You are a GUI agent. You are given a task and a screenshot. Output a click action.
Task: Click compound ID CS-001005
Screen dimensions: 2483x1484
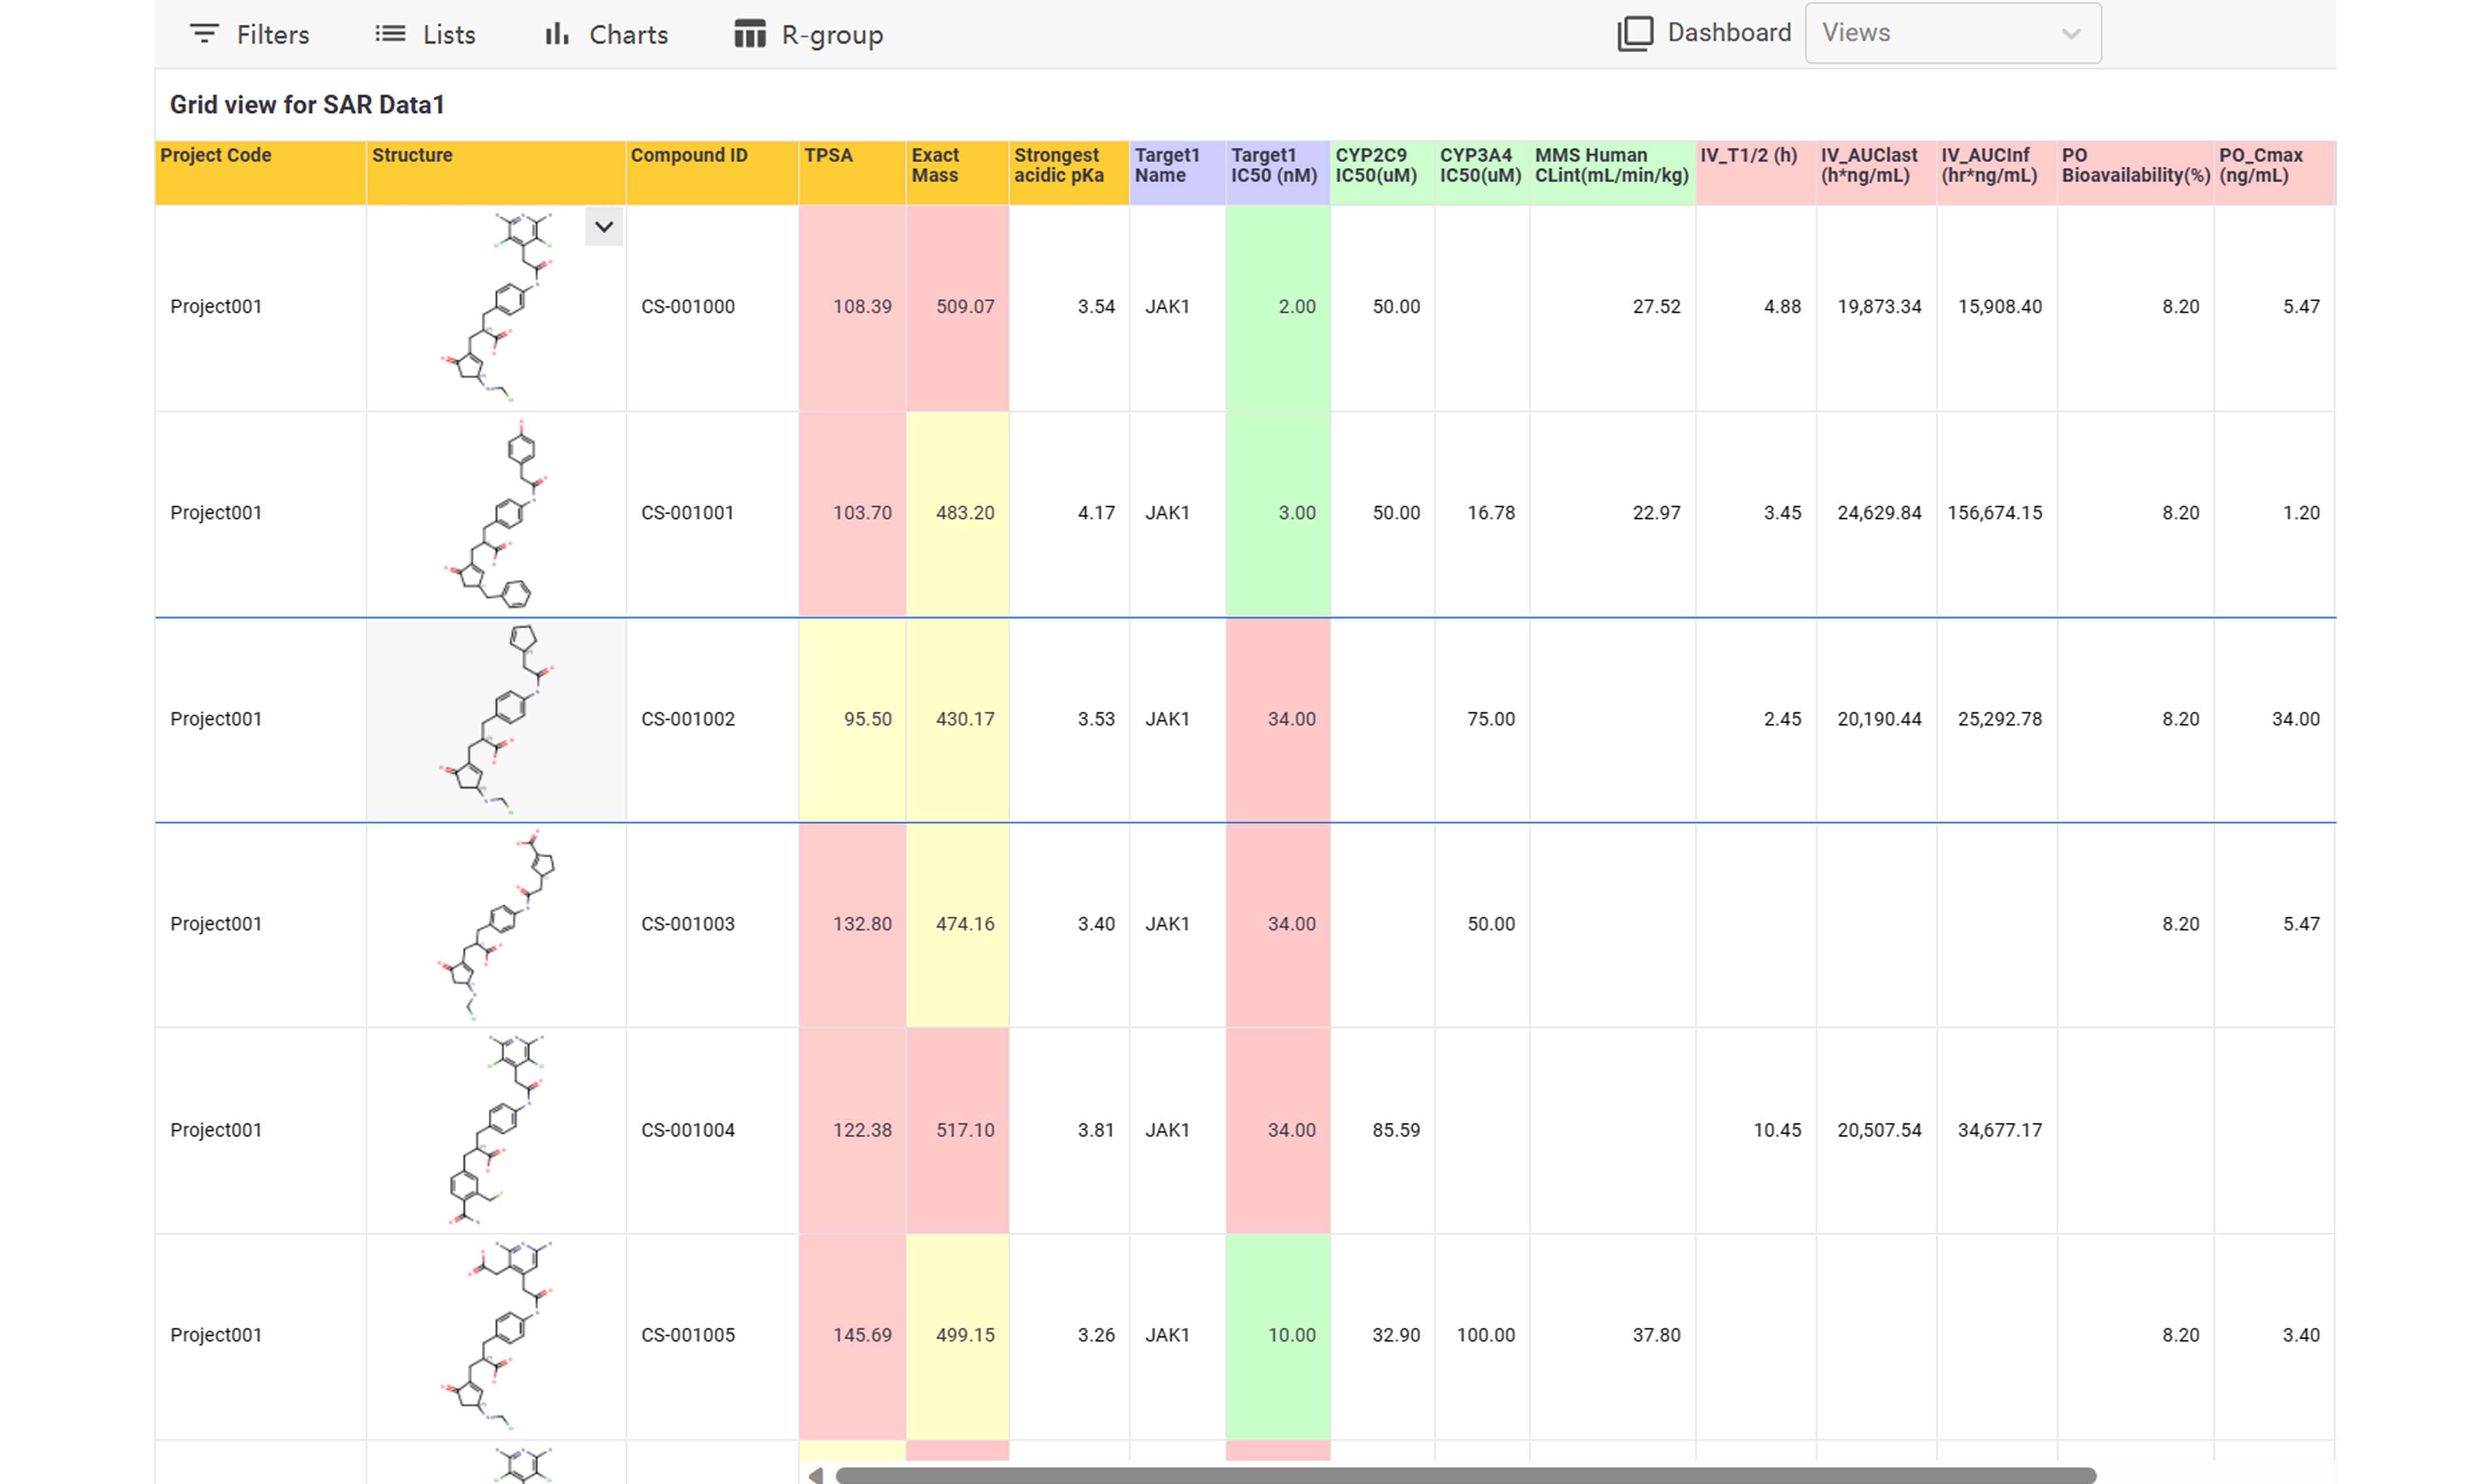(688, 1335)
